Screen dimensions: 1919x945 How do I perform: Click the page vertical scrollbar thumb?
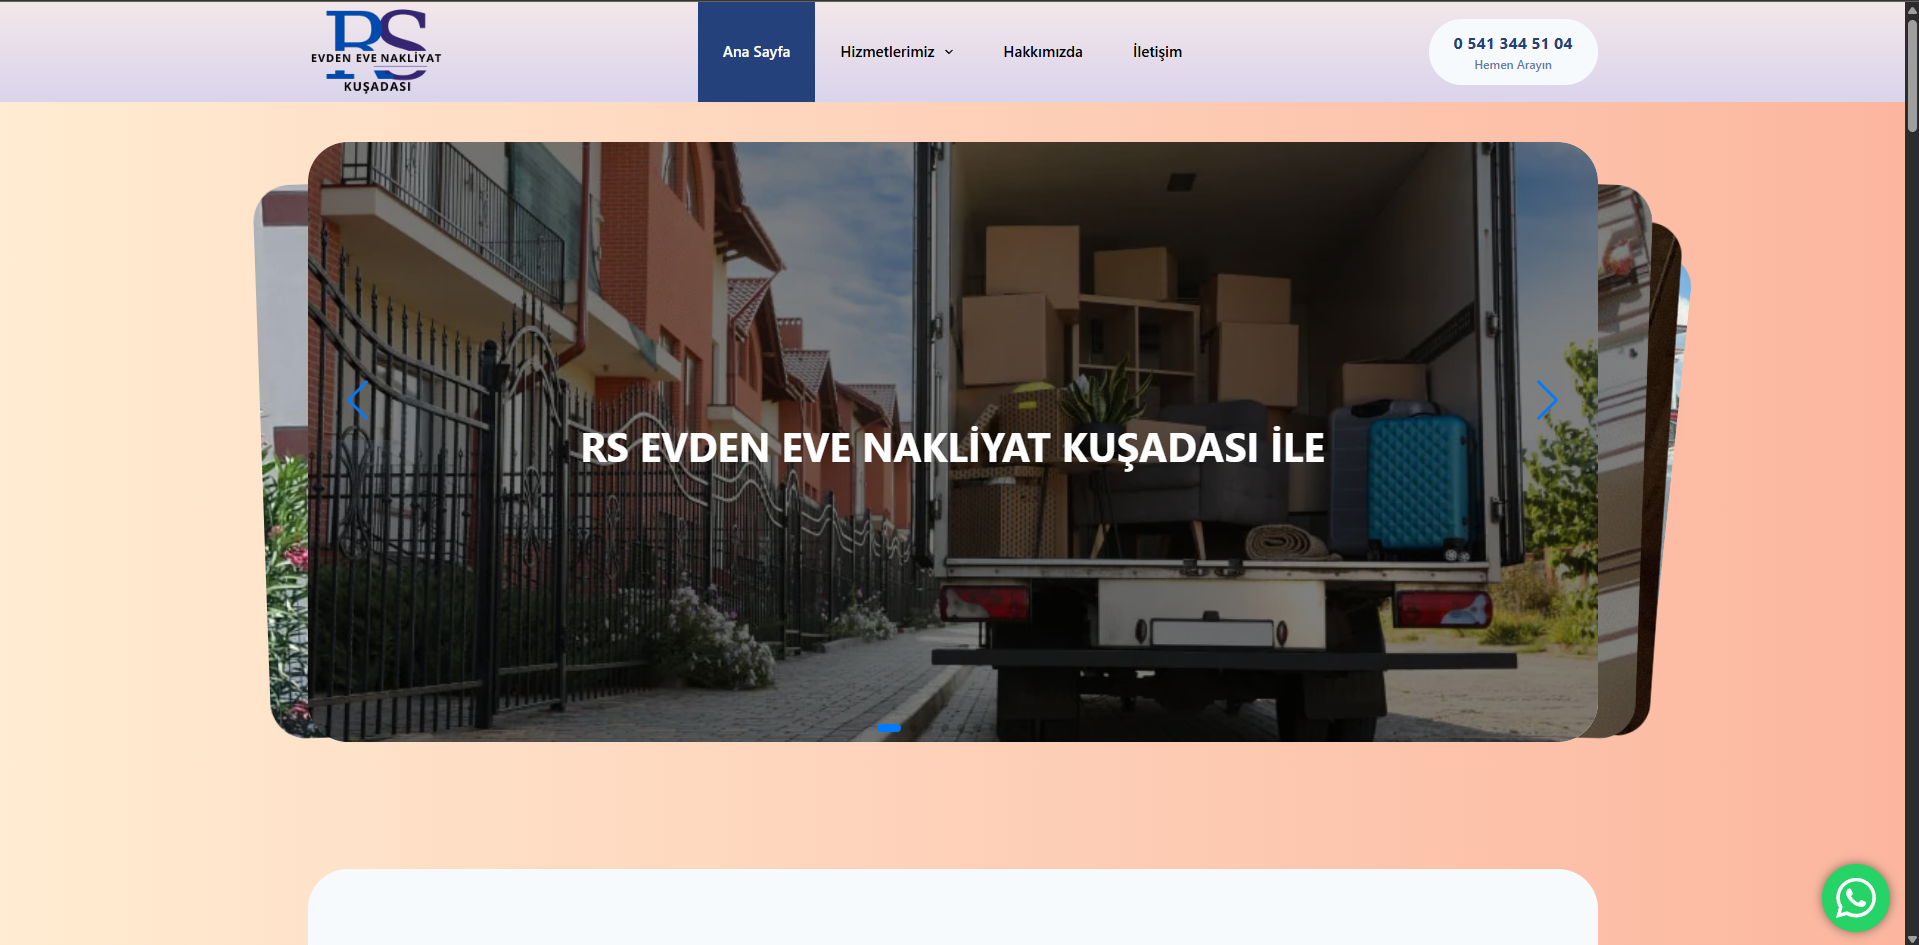[x=1912, y=75]
